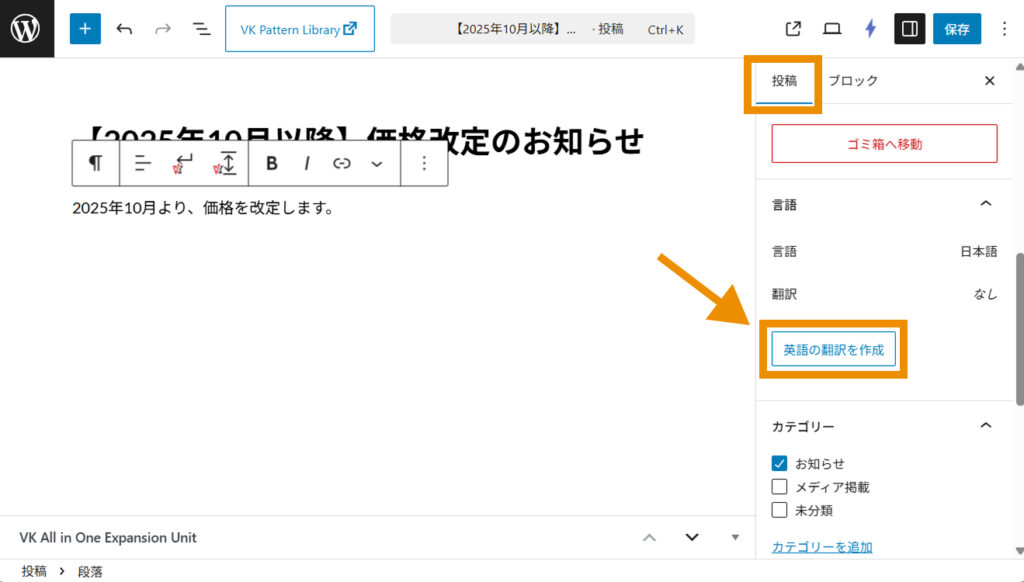Check the 未分類 category checkbox
The height and width of the screenshot is (582, 1024).
(x=780, y=510)
